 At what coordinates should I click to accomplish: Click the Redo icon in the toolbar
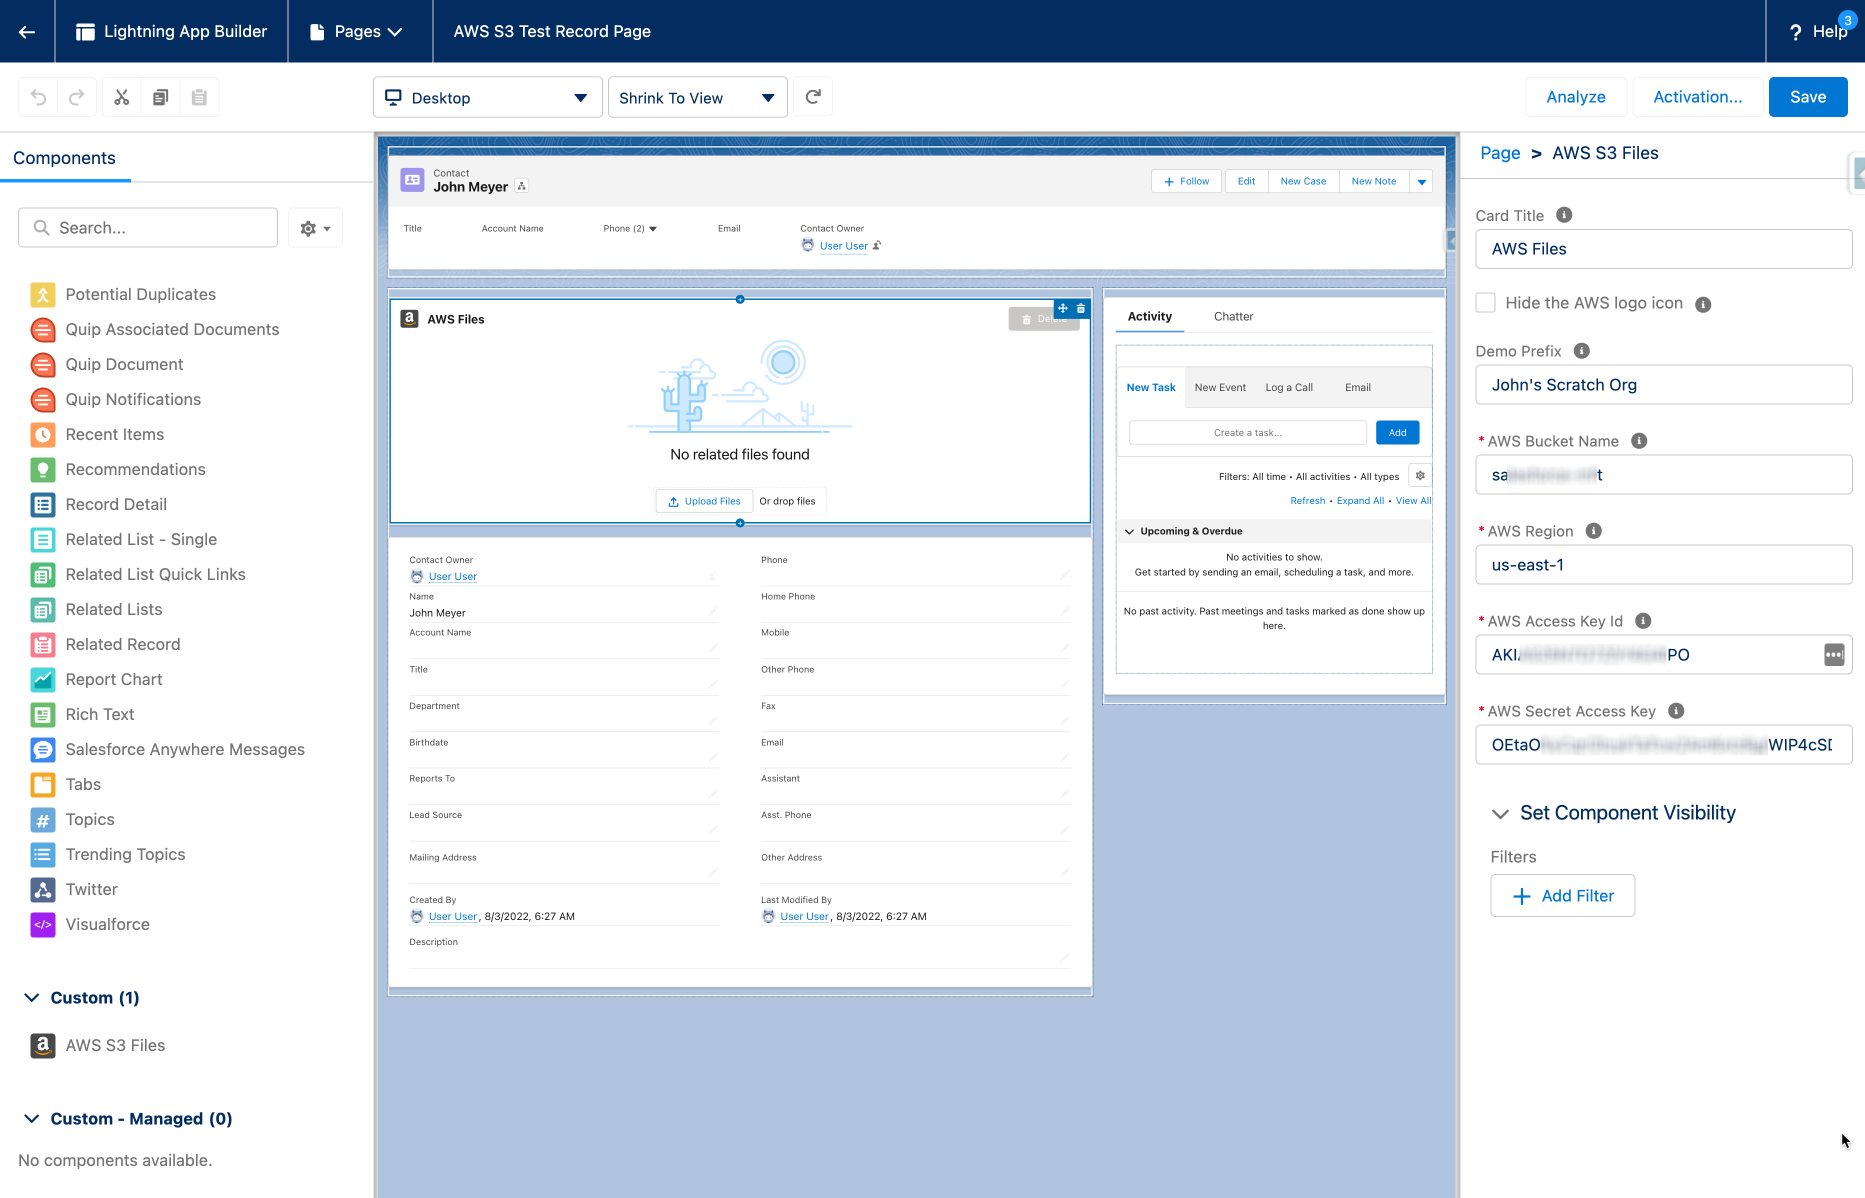tap(77, 97)
